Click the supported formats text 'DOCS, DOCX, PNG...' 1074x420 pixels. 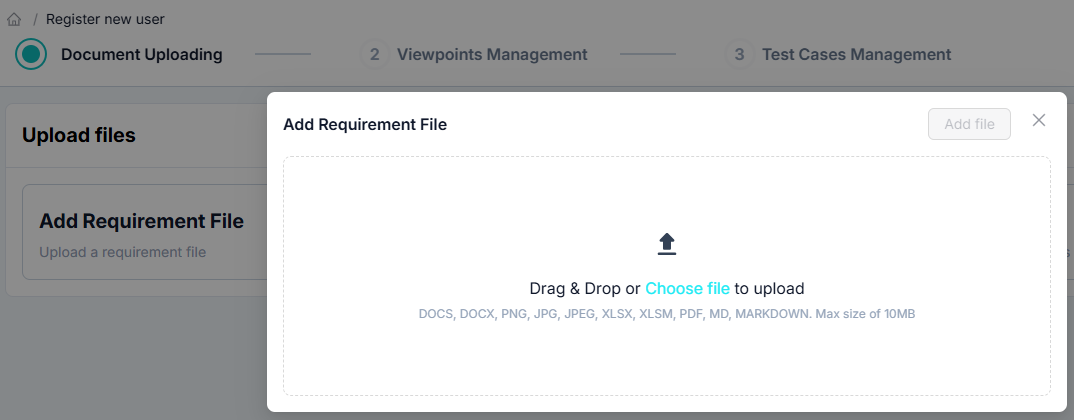tap(666, 314)
